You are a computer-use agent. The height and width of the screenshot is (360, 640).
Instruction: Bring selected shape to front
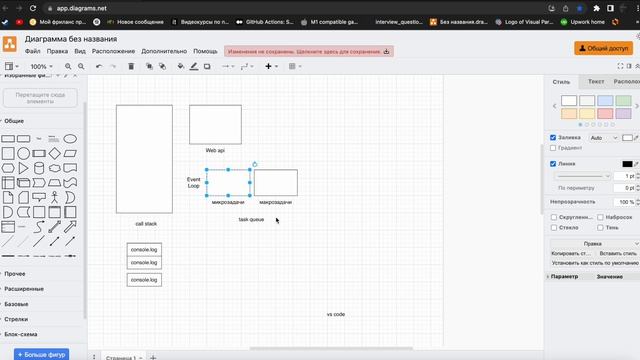pos(149,66)
